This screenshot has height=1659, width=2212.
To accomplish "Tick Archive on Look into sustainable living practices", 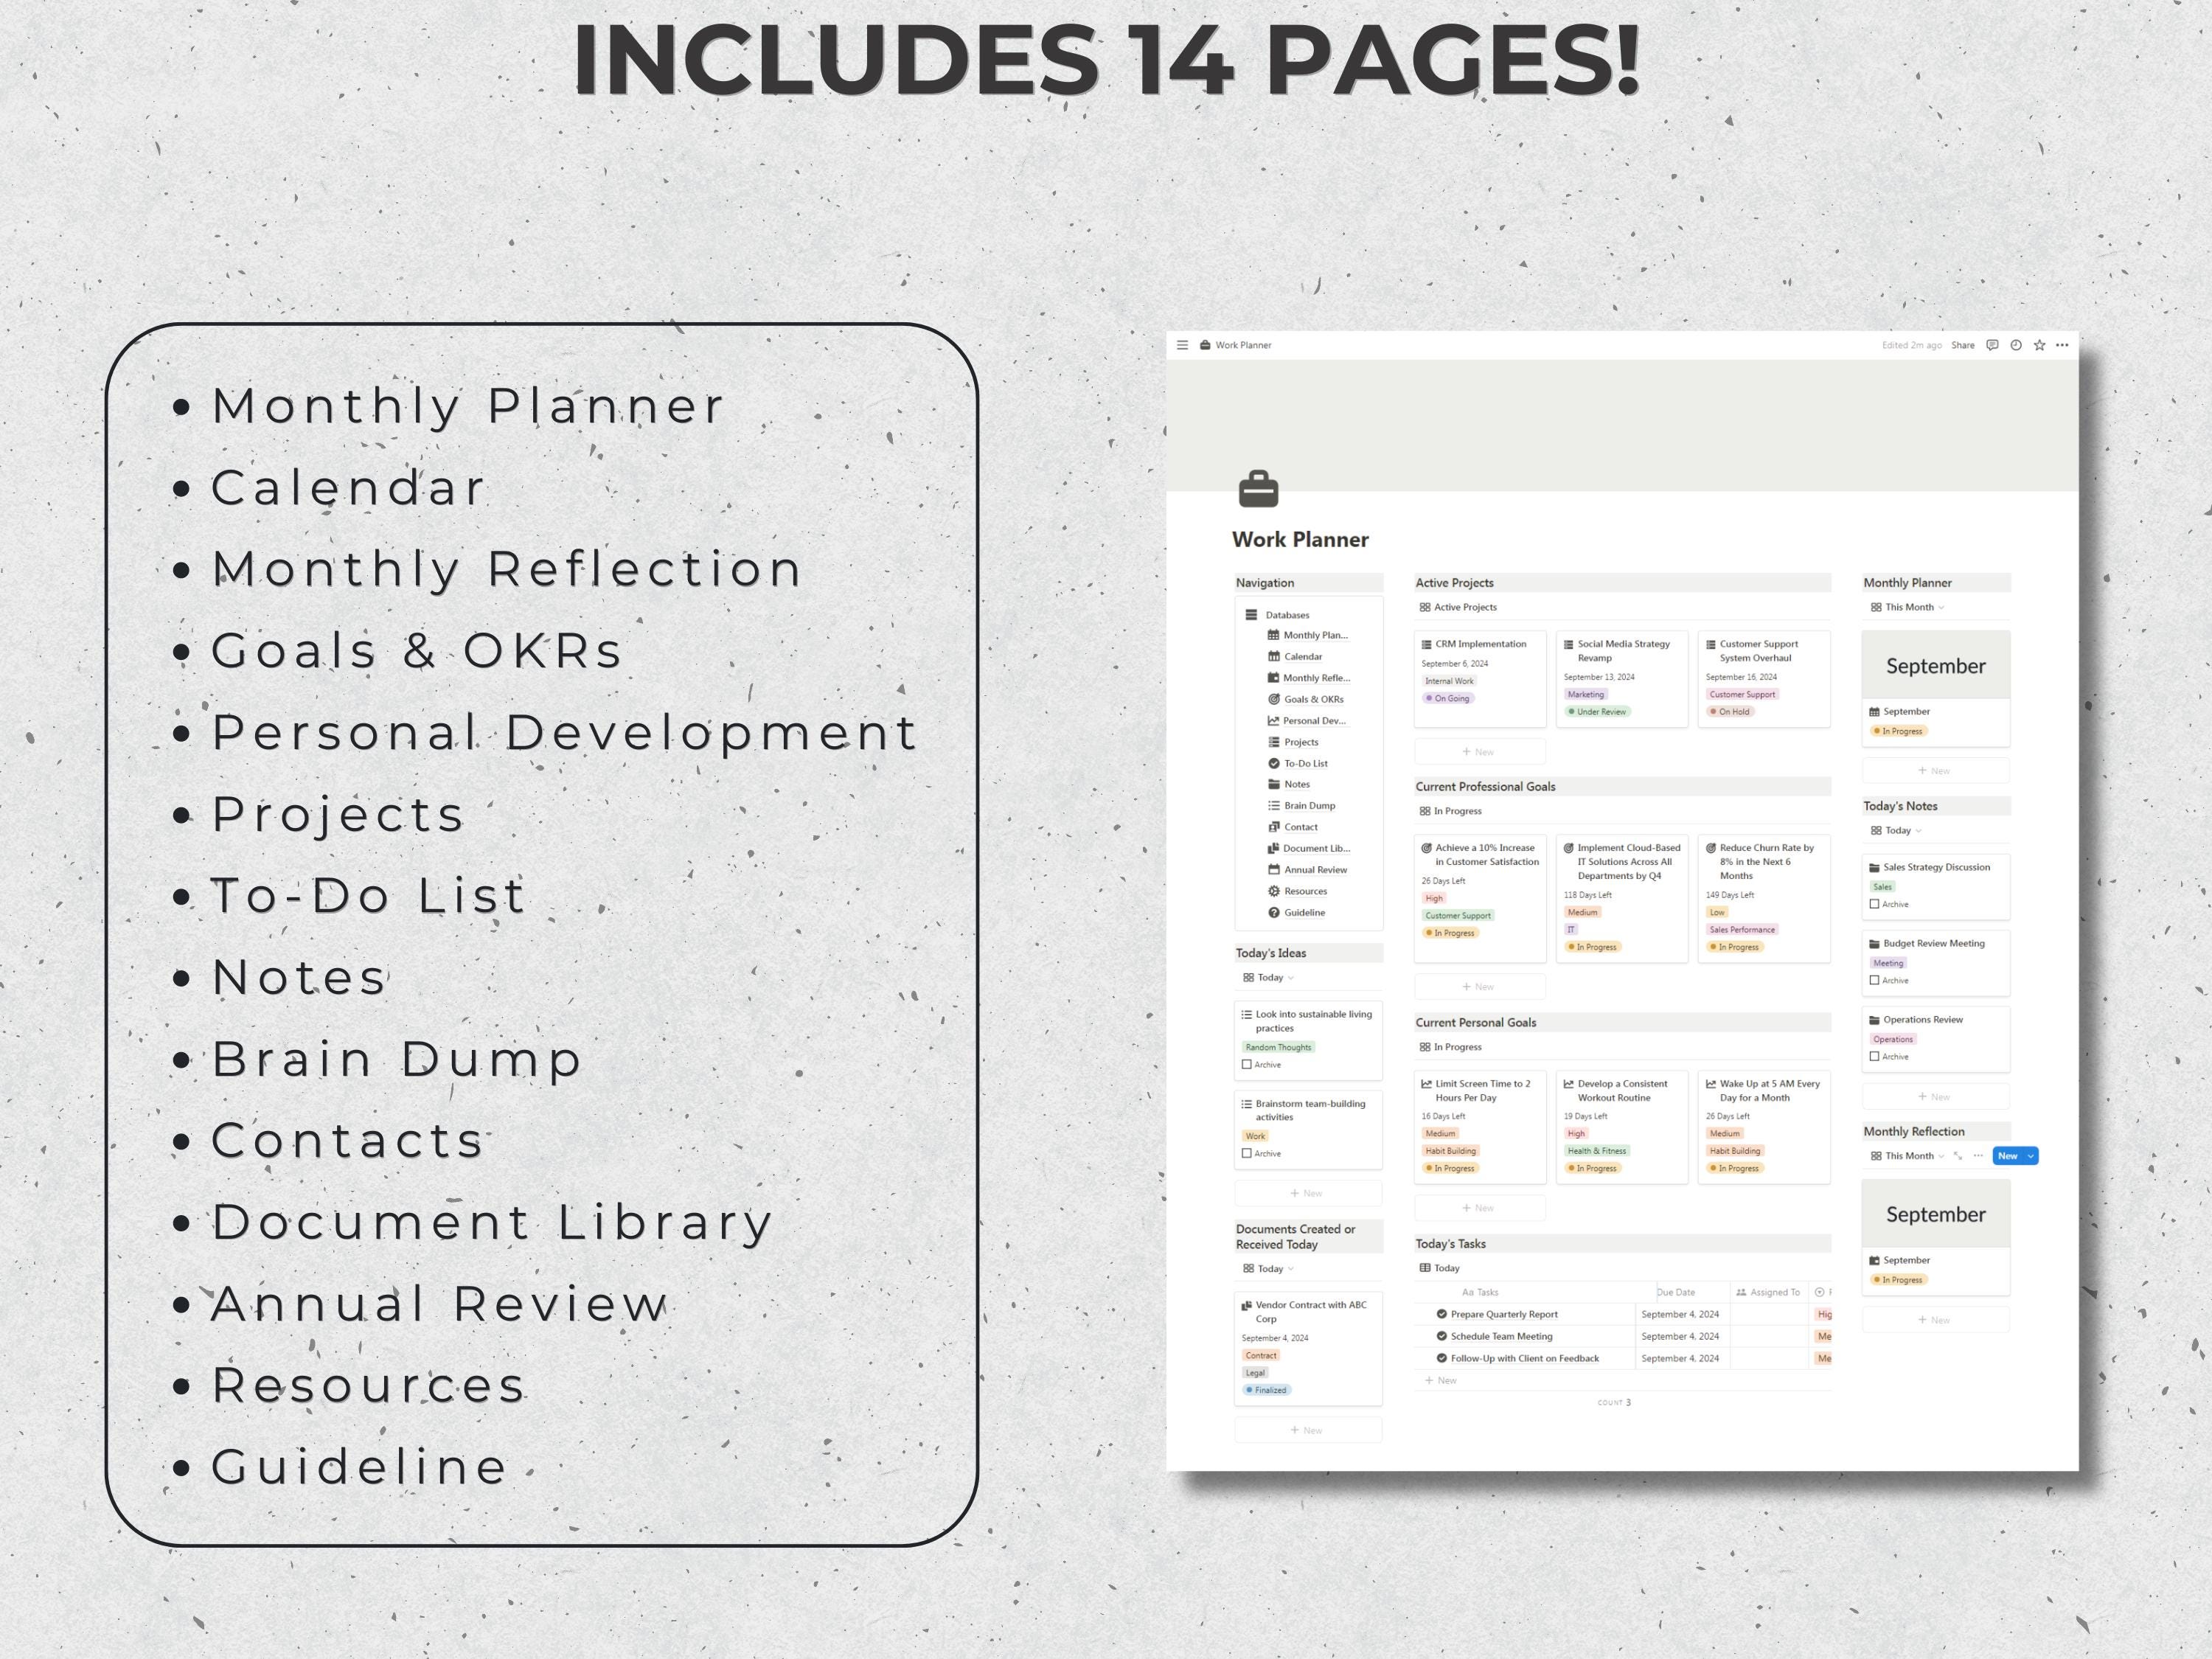I will (x=1247, y=1065).
